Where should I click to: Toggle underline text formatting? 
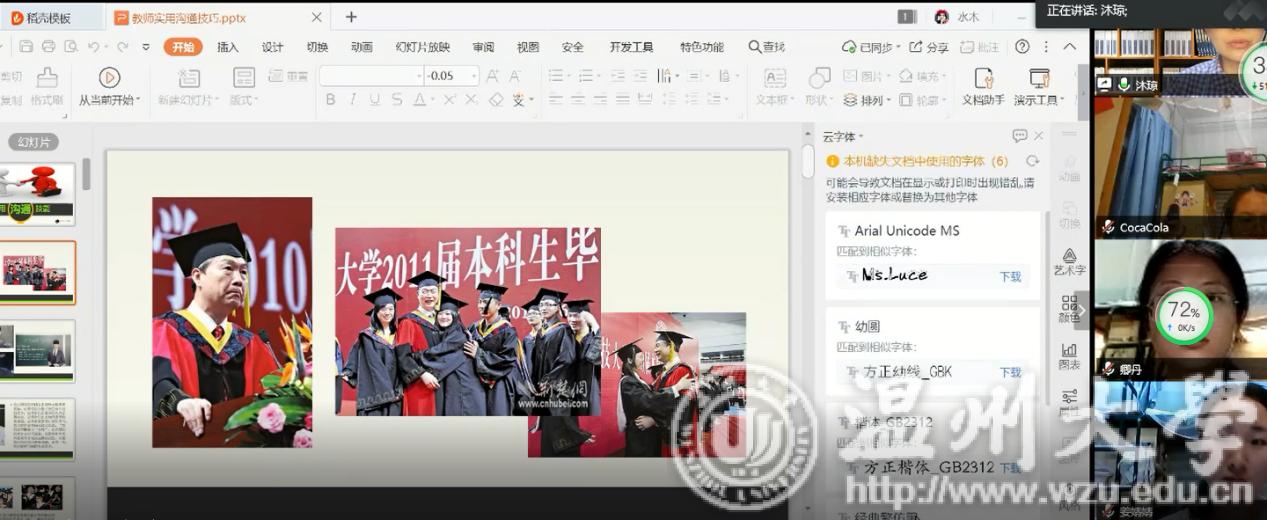click(374, 100)
